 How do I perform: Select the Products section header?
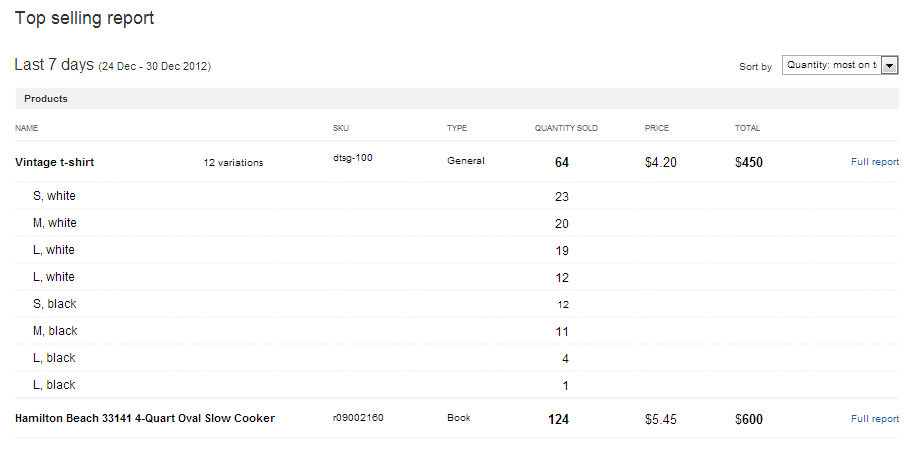(x=46, y=99)
